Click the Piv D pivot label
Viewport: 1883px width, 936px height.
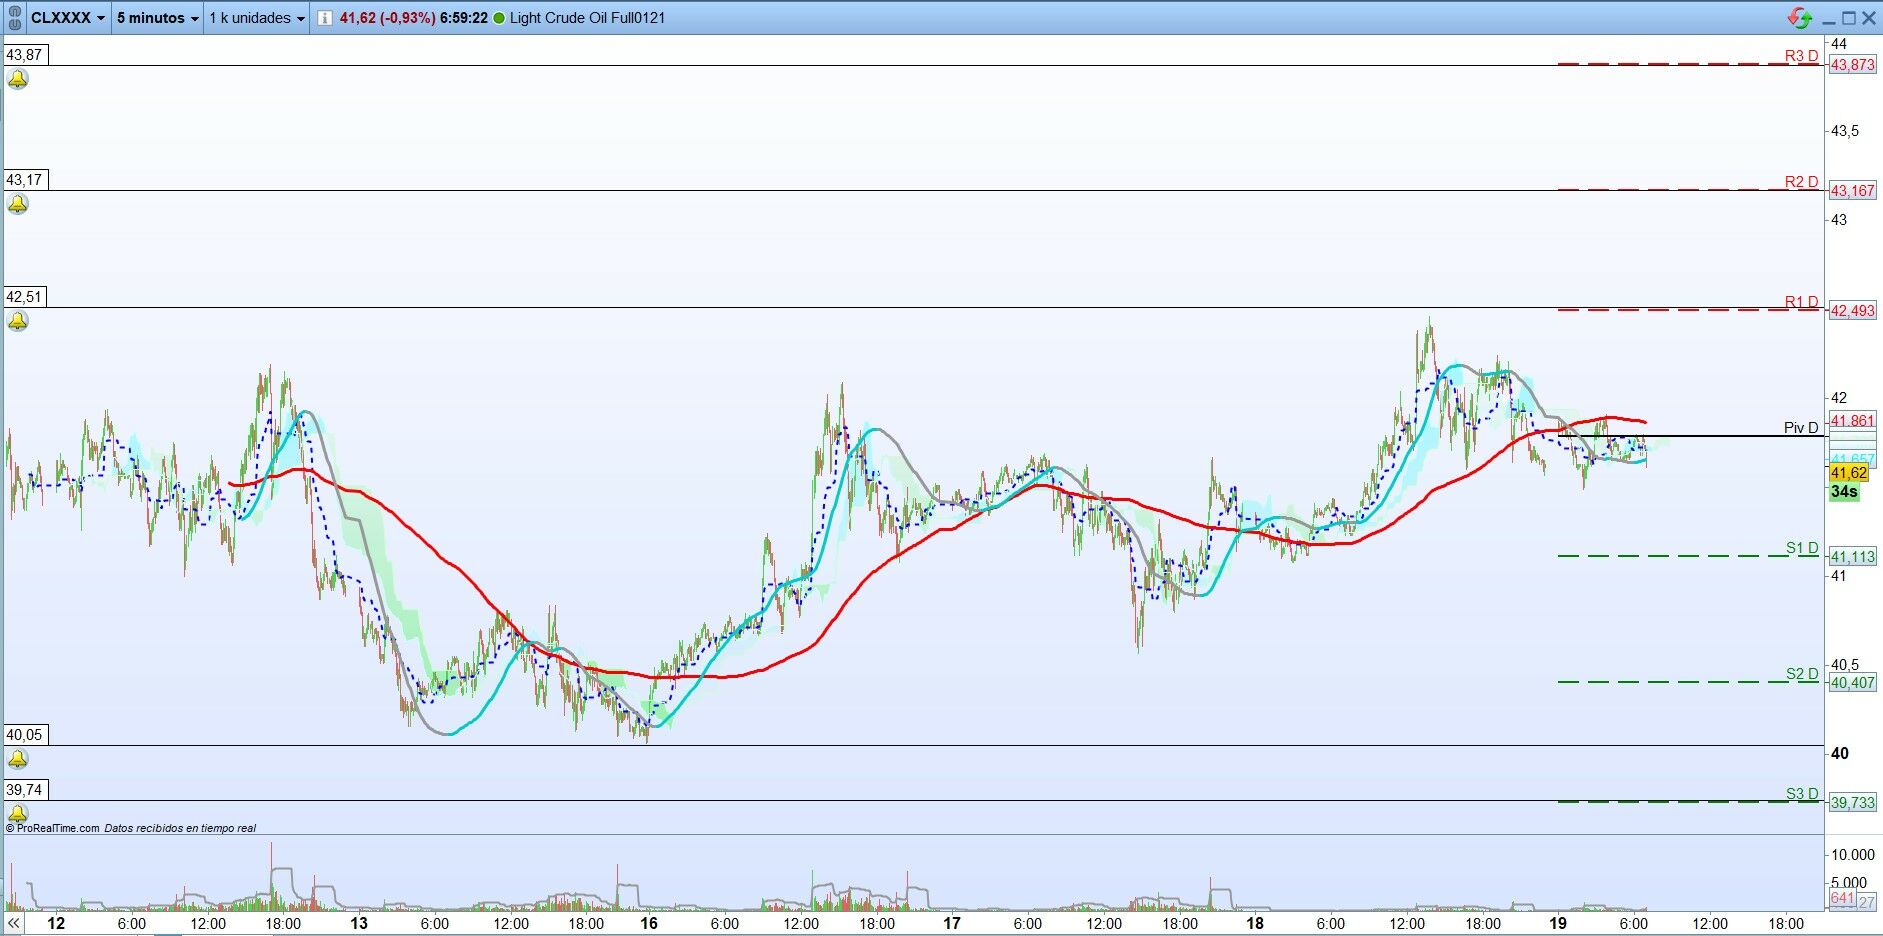(1802, 428)
